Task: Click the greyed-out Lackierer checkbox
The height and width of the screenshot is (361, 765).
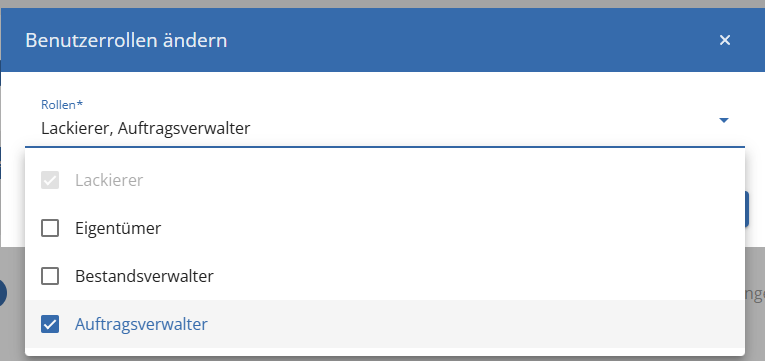Action: pyautogui.click(x=50, y=180)
